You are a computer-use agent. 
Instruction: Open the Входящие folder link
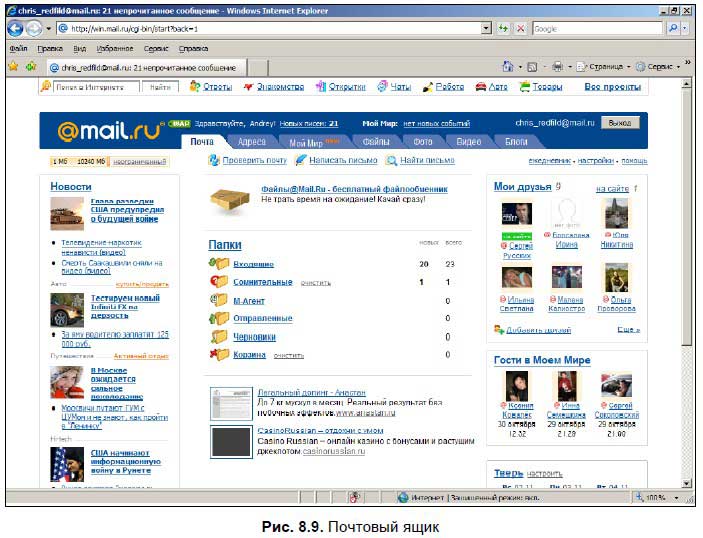tap(253, 264)
